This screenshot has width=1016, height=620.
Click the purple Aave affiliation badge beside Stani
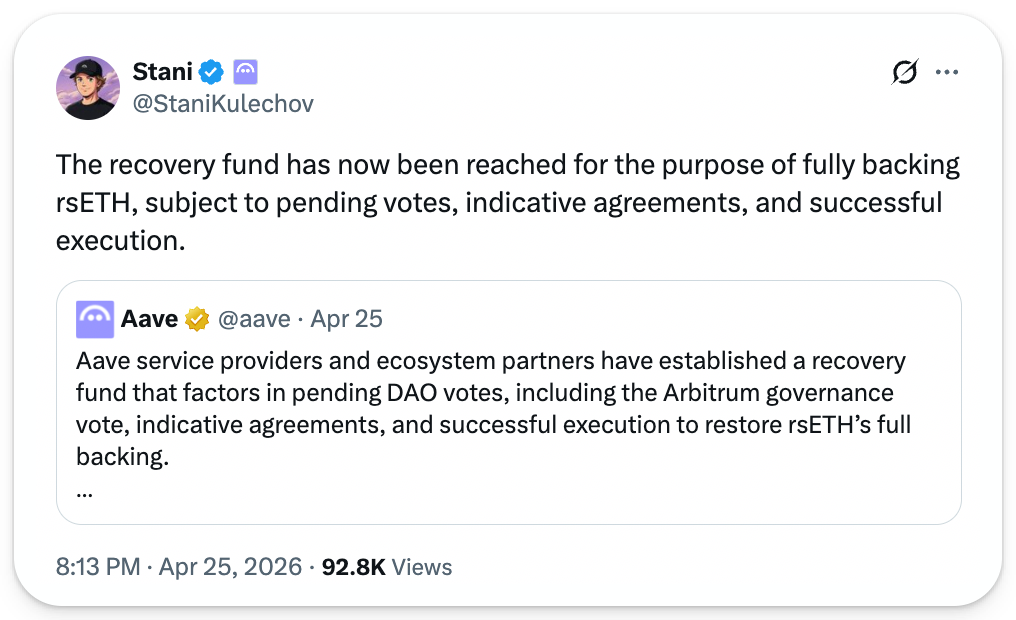[x=245, y=72]
